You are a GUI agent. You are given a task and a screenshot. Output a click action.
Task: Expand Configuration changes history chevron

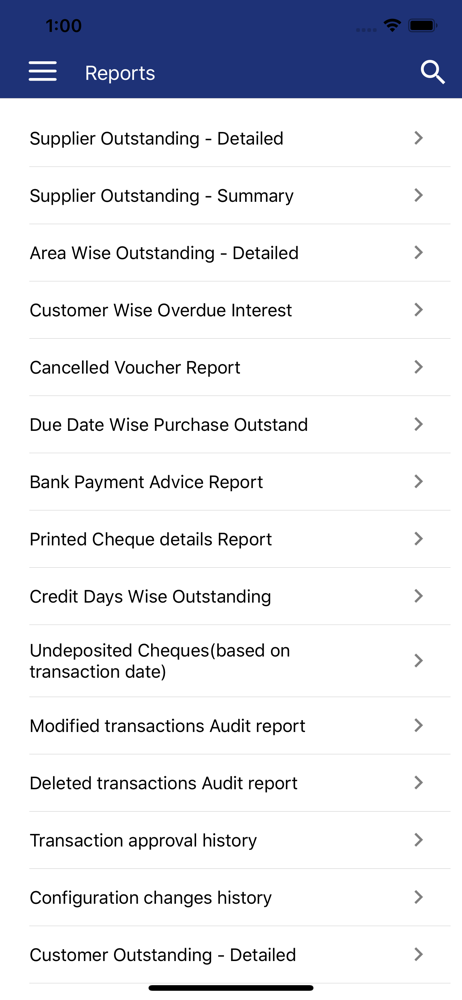[419, 897]
